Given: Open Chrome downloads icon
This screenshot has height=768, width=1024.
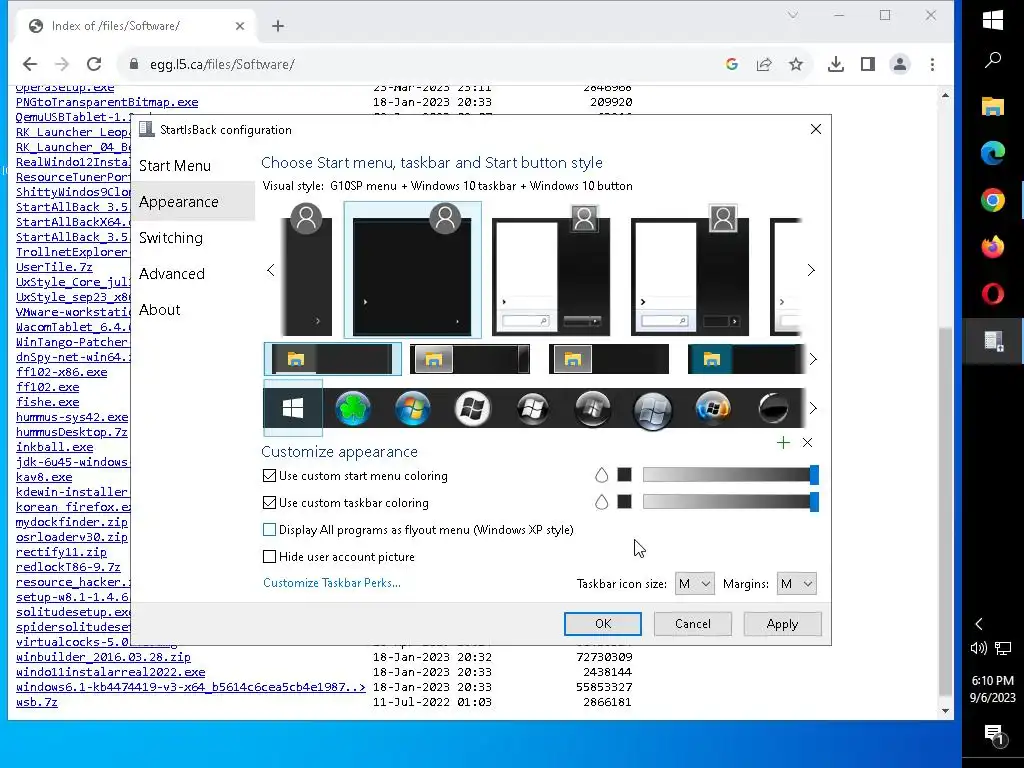Looking at the screenshot, I should click(x=835, y=64).
